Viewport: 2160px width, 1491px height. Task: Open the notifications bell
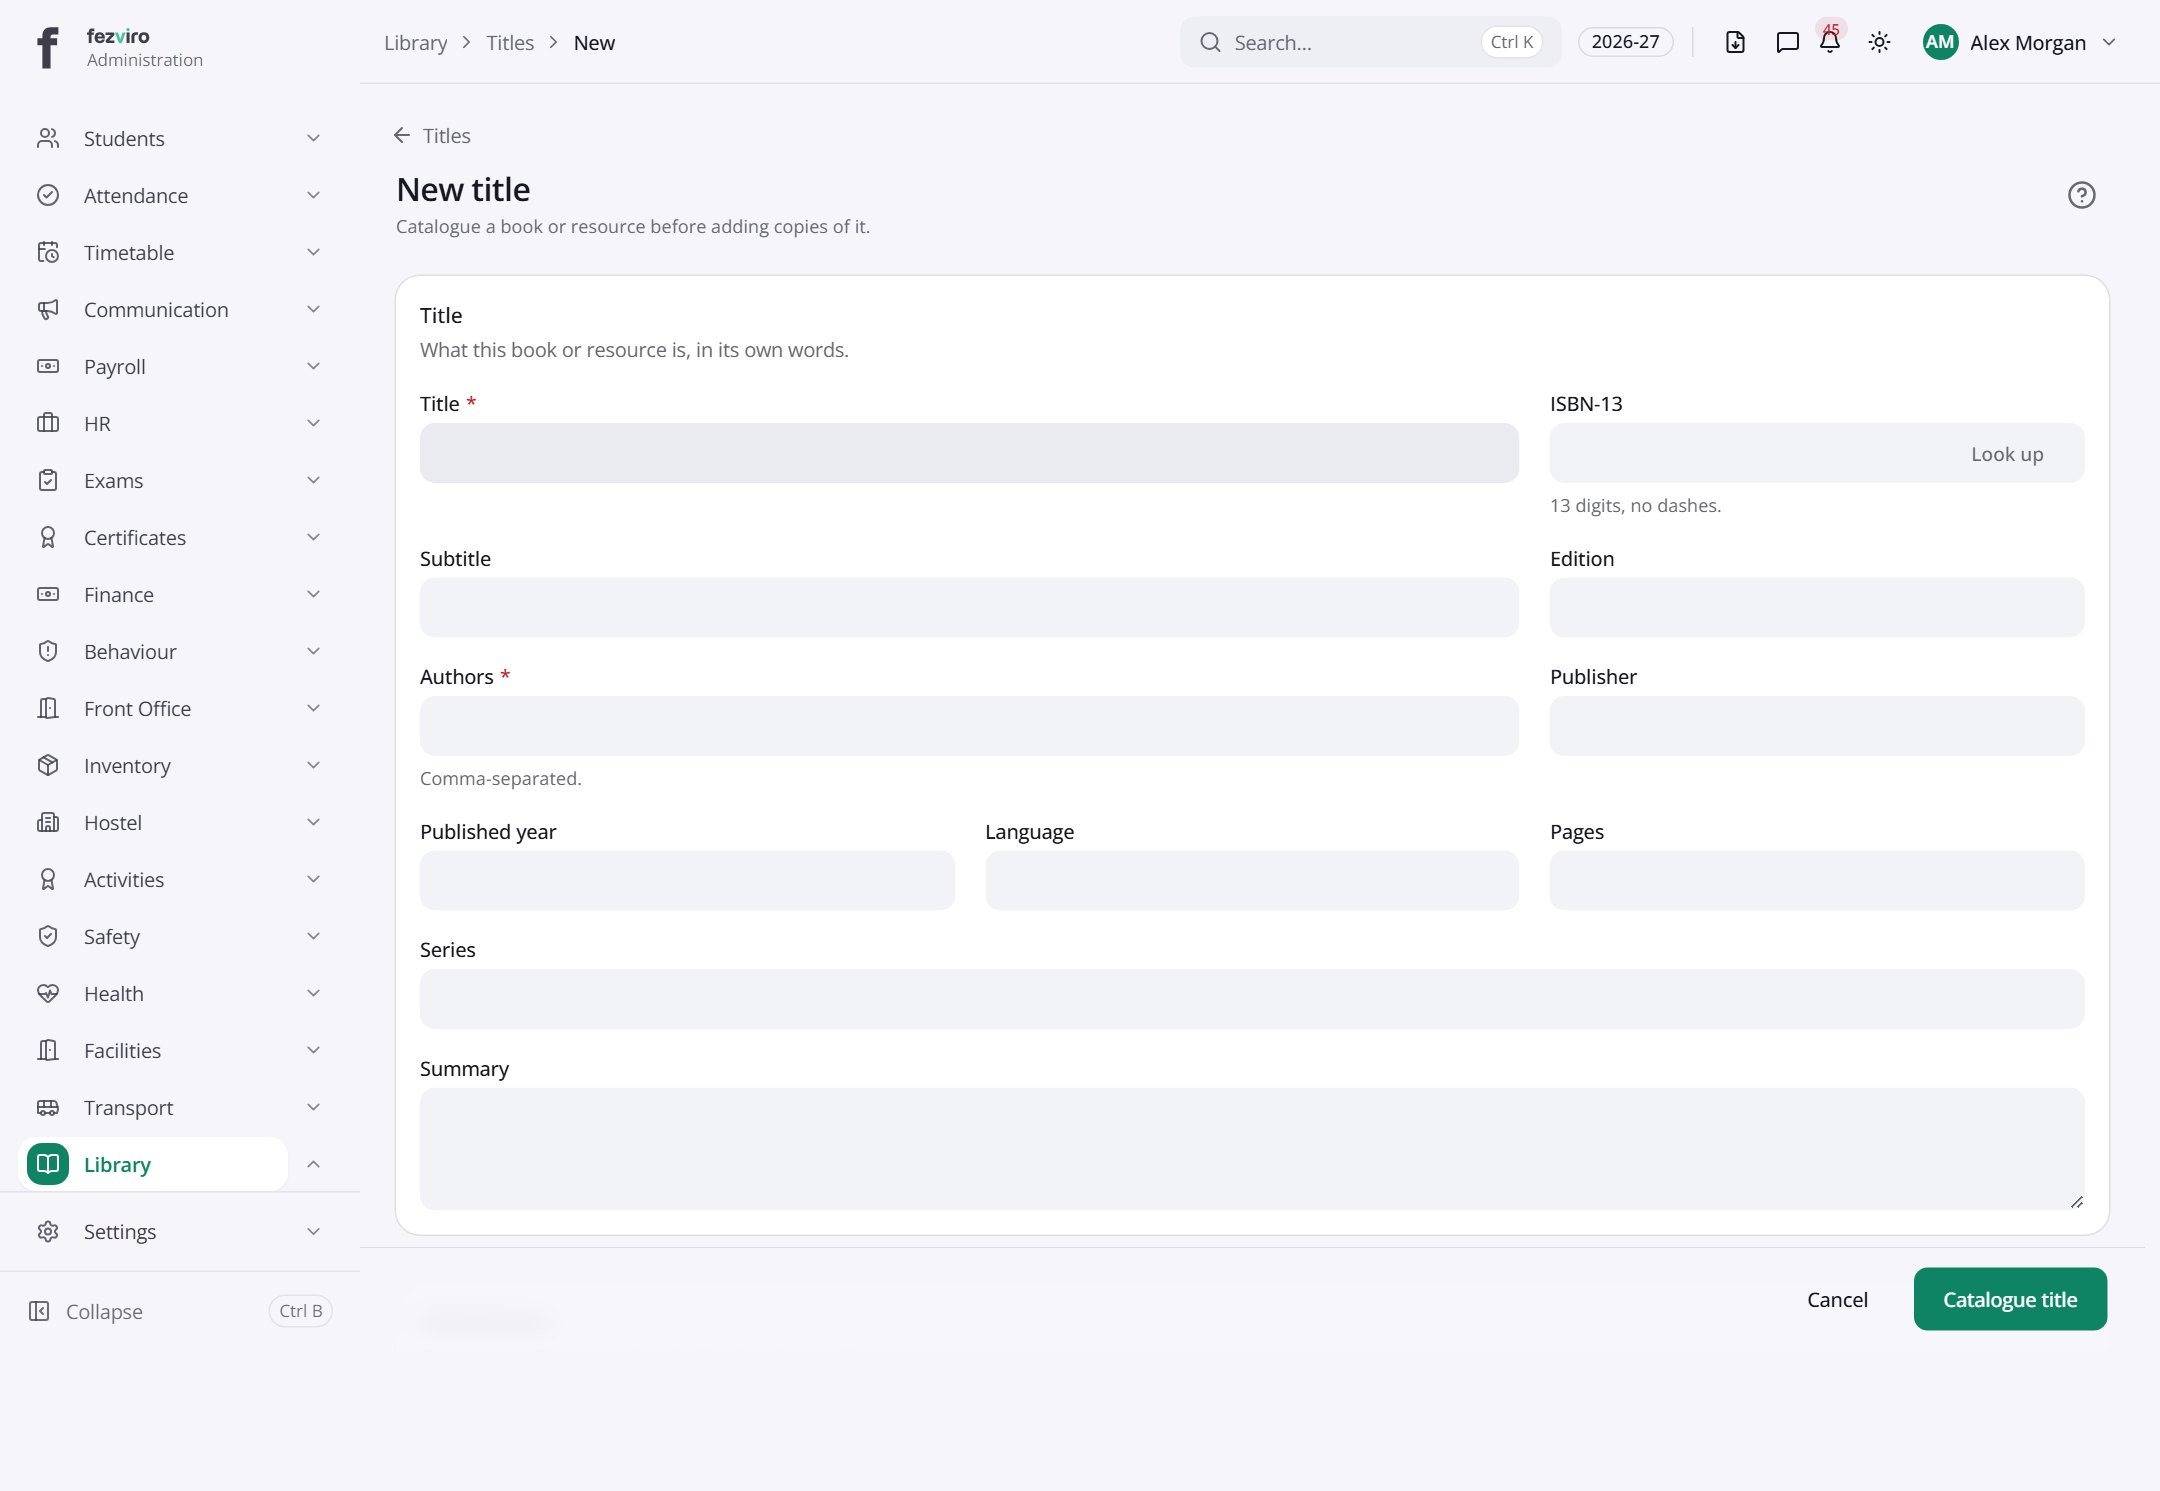(1830, 42)
